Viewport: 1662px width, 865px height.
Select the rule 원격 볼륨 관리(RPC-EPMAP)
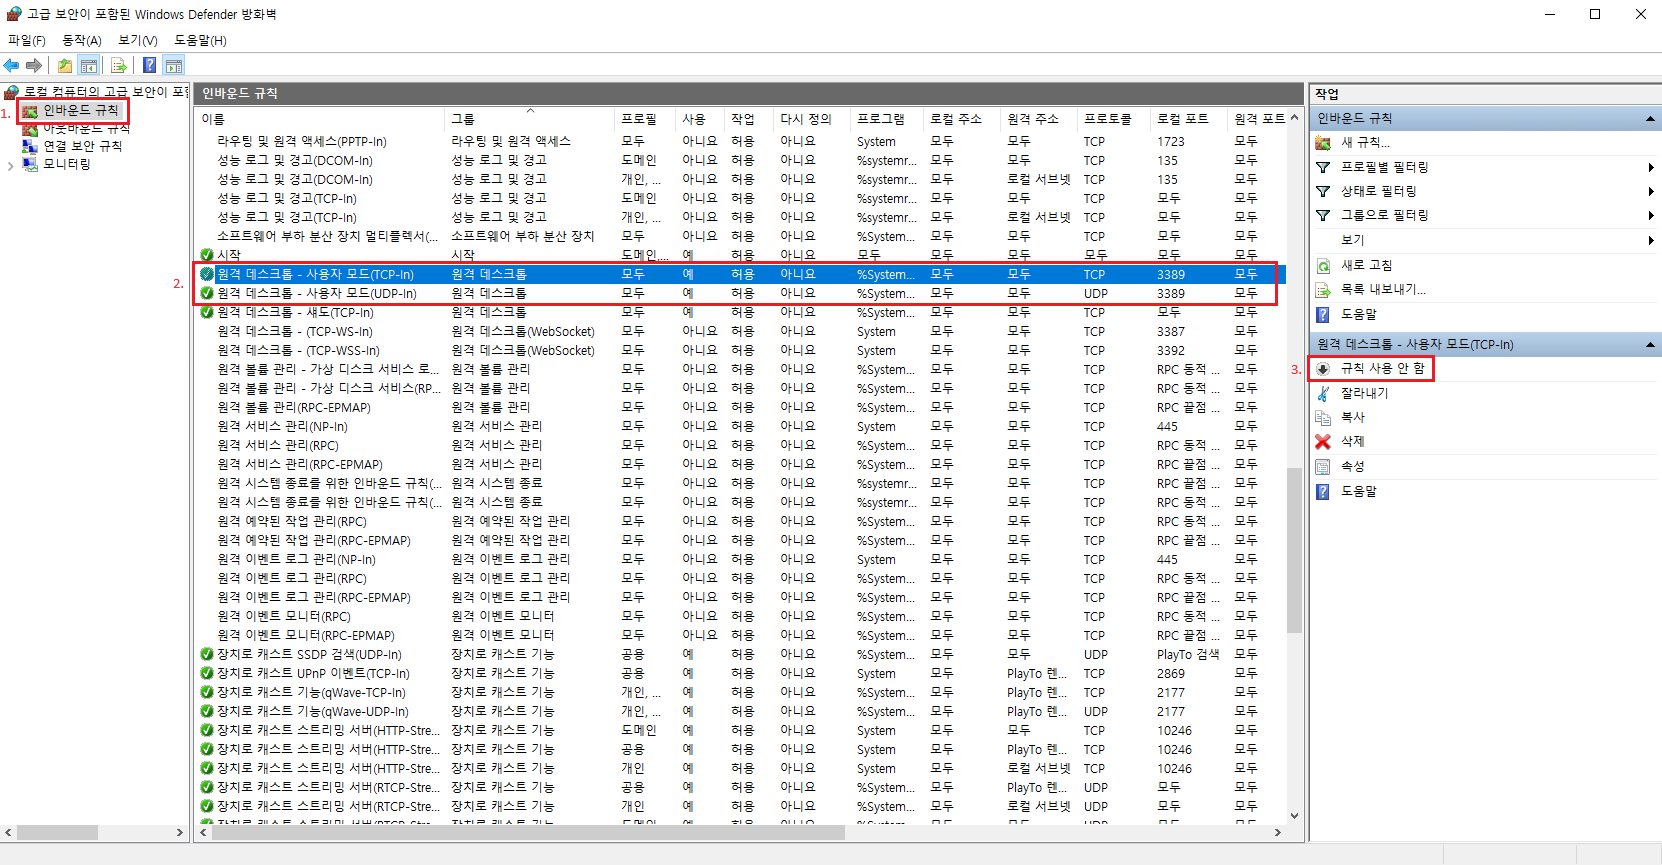point(294,407)
